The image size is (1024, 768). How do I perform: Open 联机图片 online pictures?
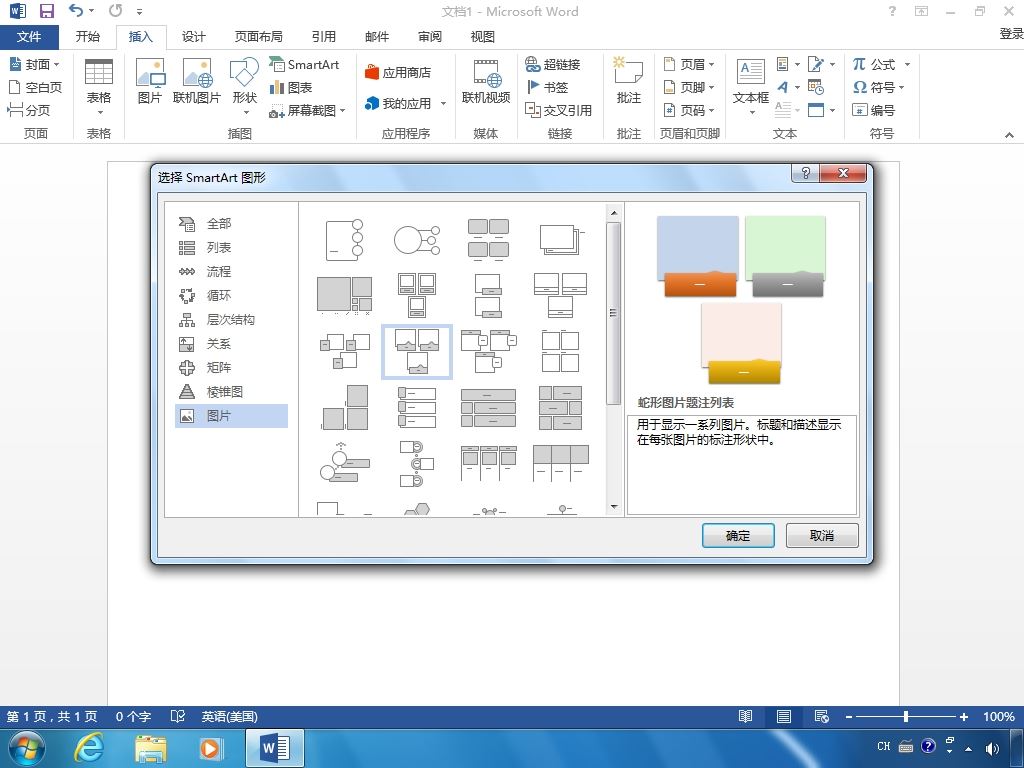pos(197,82)
